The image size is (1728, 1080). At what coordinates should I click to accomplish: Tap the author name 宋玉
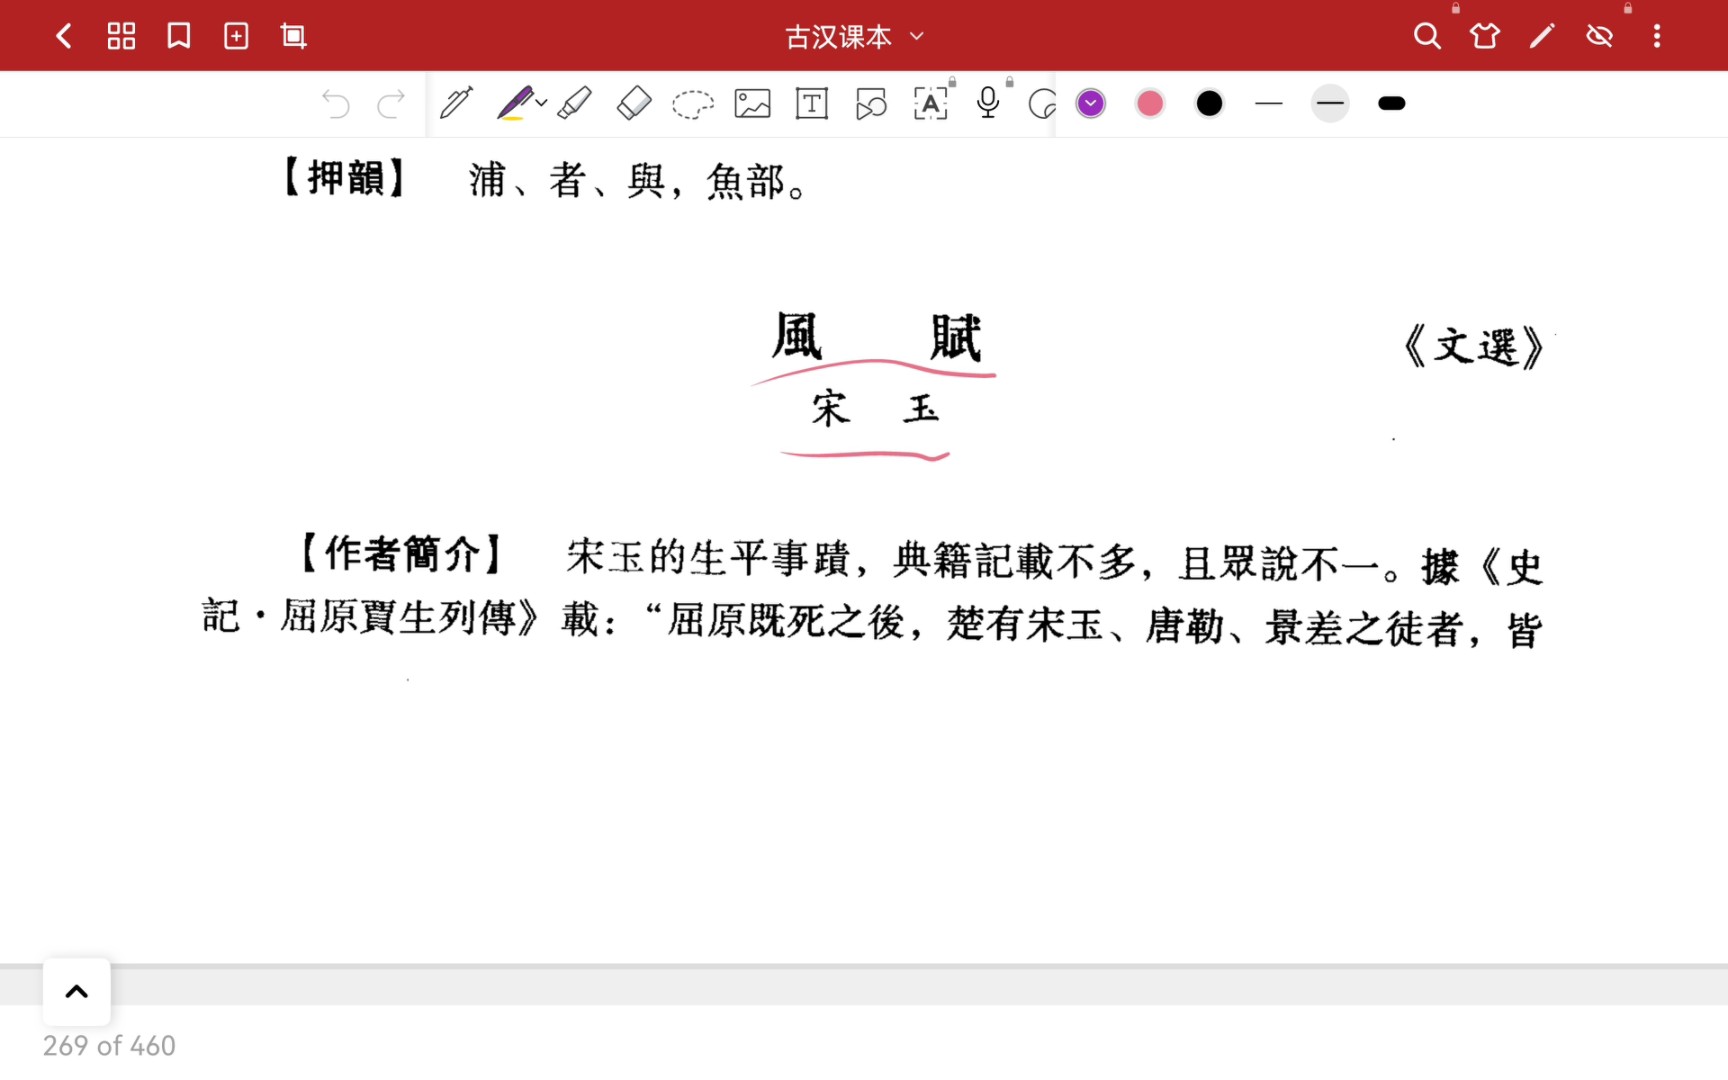click(x=876, y=410)
